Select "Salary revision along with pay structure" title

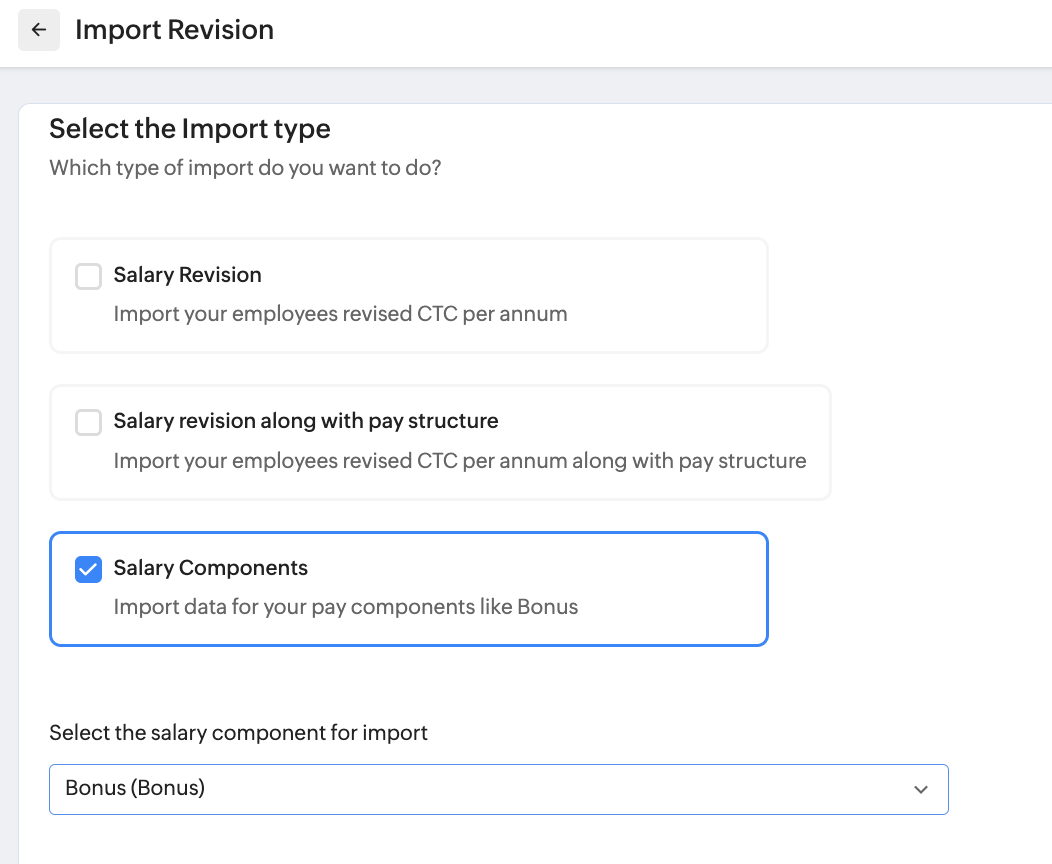(x=306, y=421)
